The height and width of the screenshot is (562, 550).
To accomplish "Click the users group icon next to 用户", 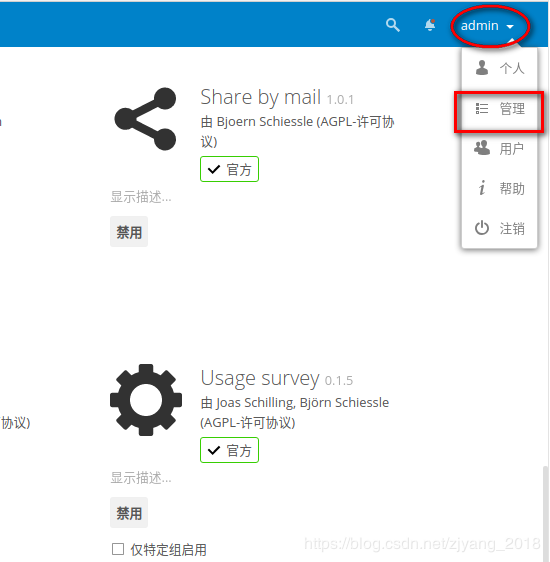I will click(482, 148).
